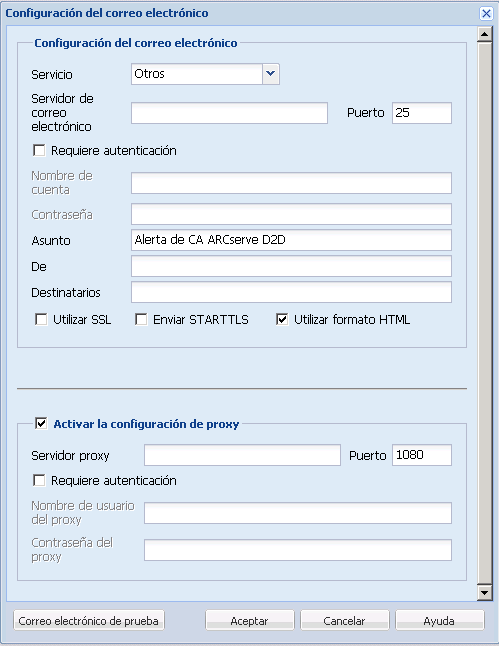499x646 pixels.
Task: Click the scrollbar up arrow
Action: (485, 35)
